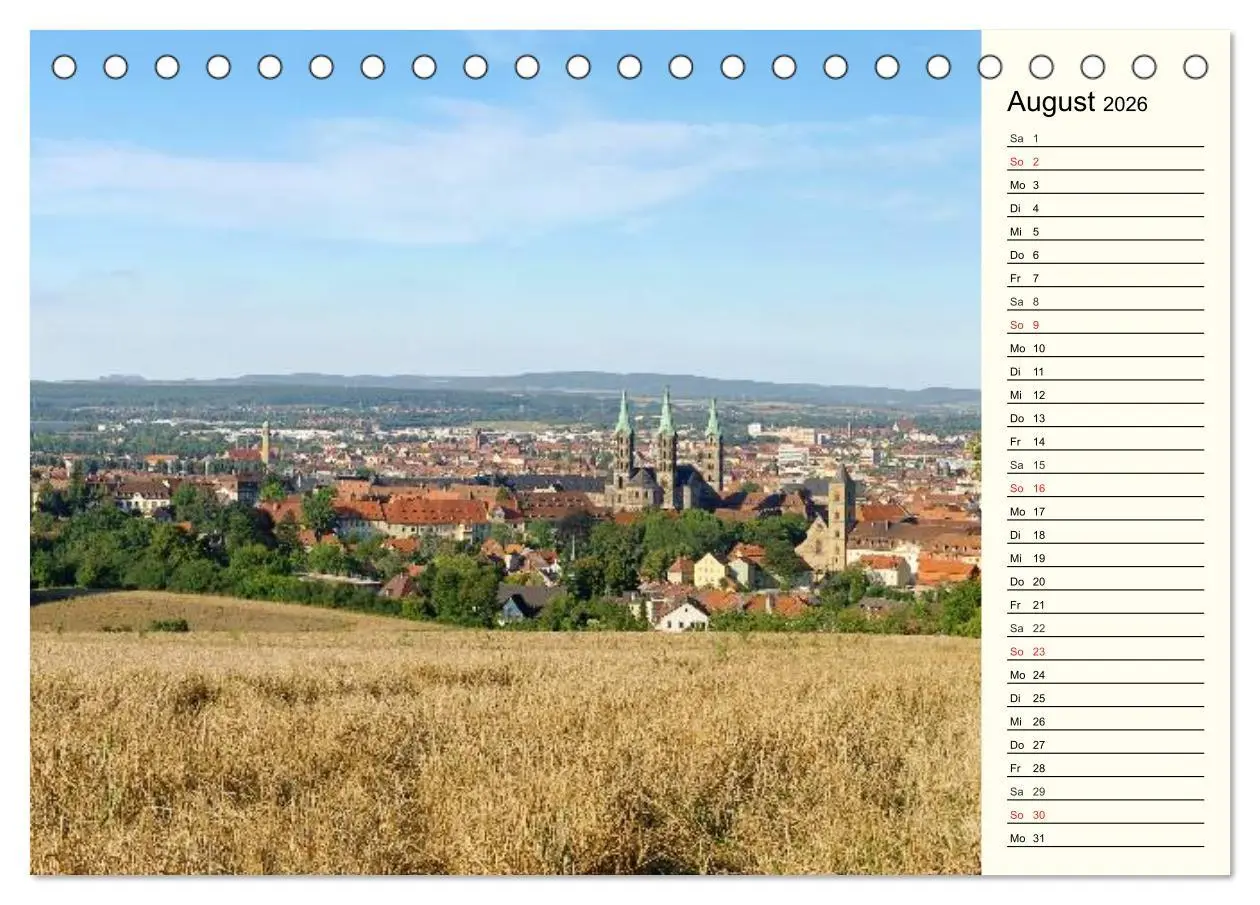Image resolution: width=1260 pixels, height=905 pixels.
Task: Select the Mo 17 date row
Action: [1105, 511]
